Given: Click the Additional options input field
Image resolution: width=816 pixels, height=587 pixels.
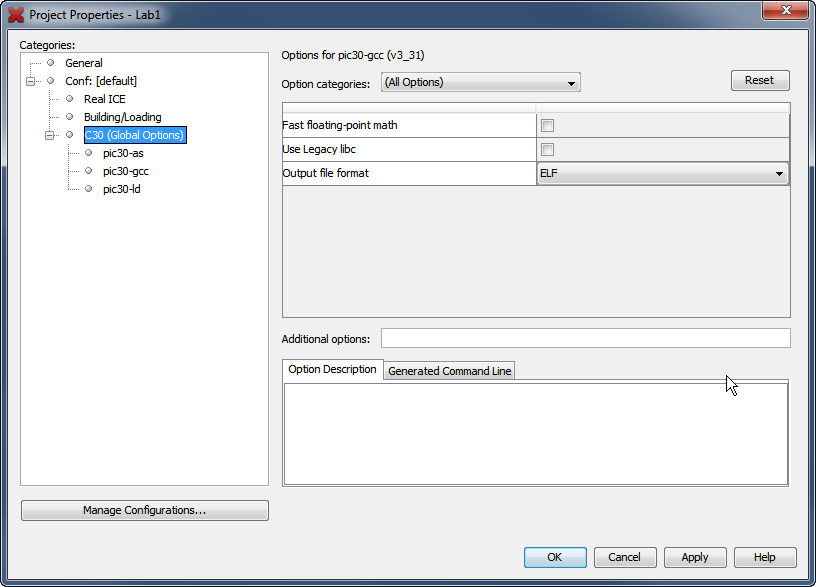Looking at the screenshot, I should [585, 338].
